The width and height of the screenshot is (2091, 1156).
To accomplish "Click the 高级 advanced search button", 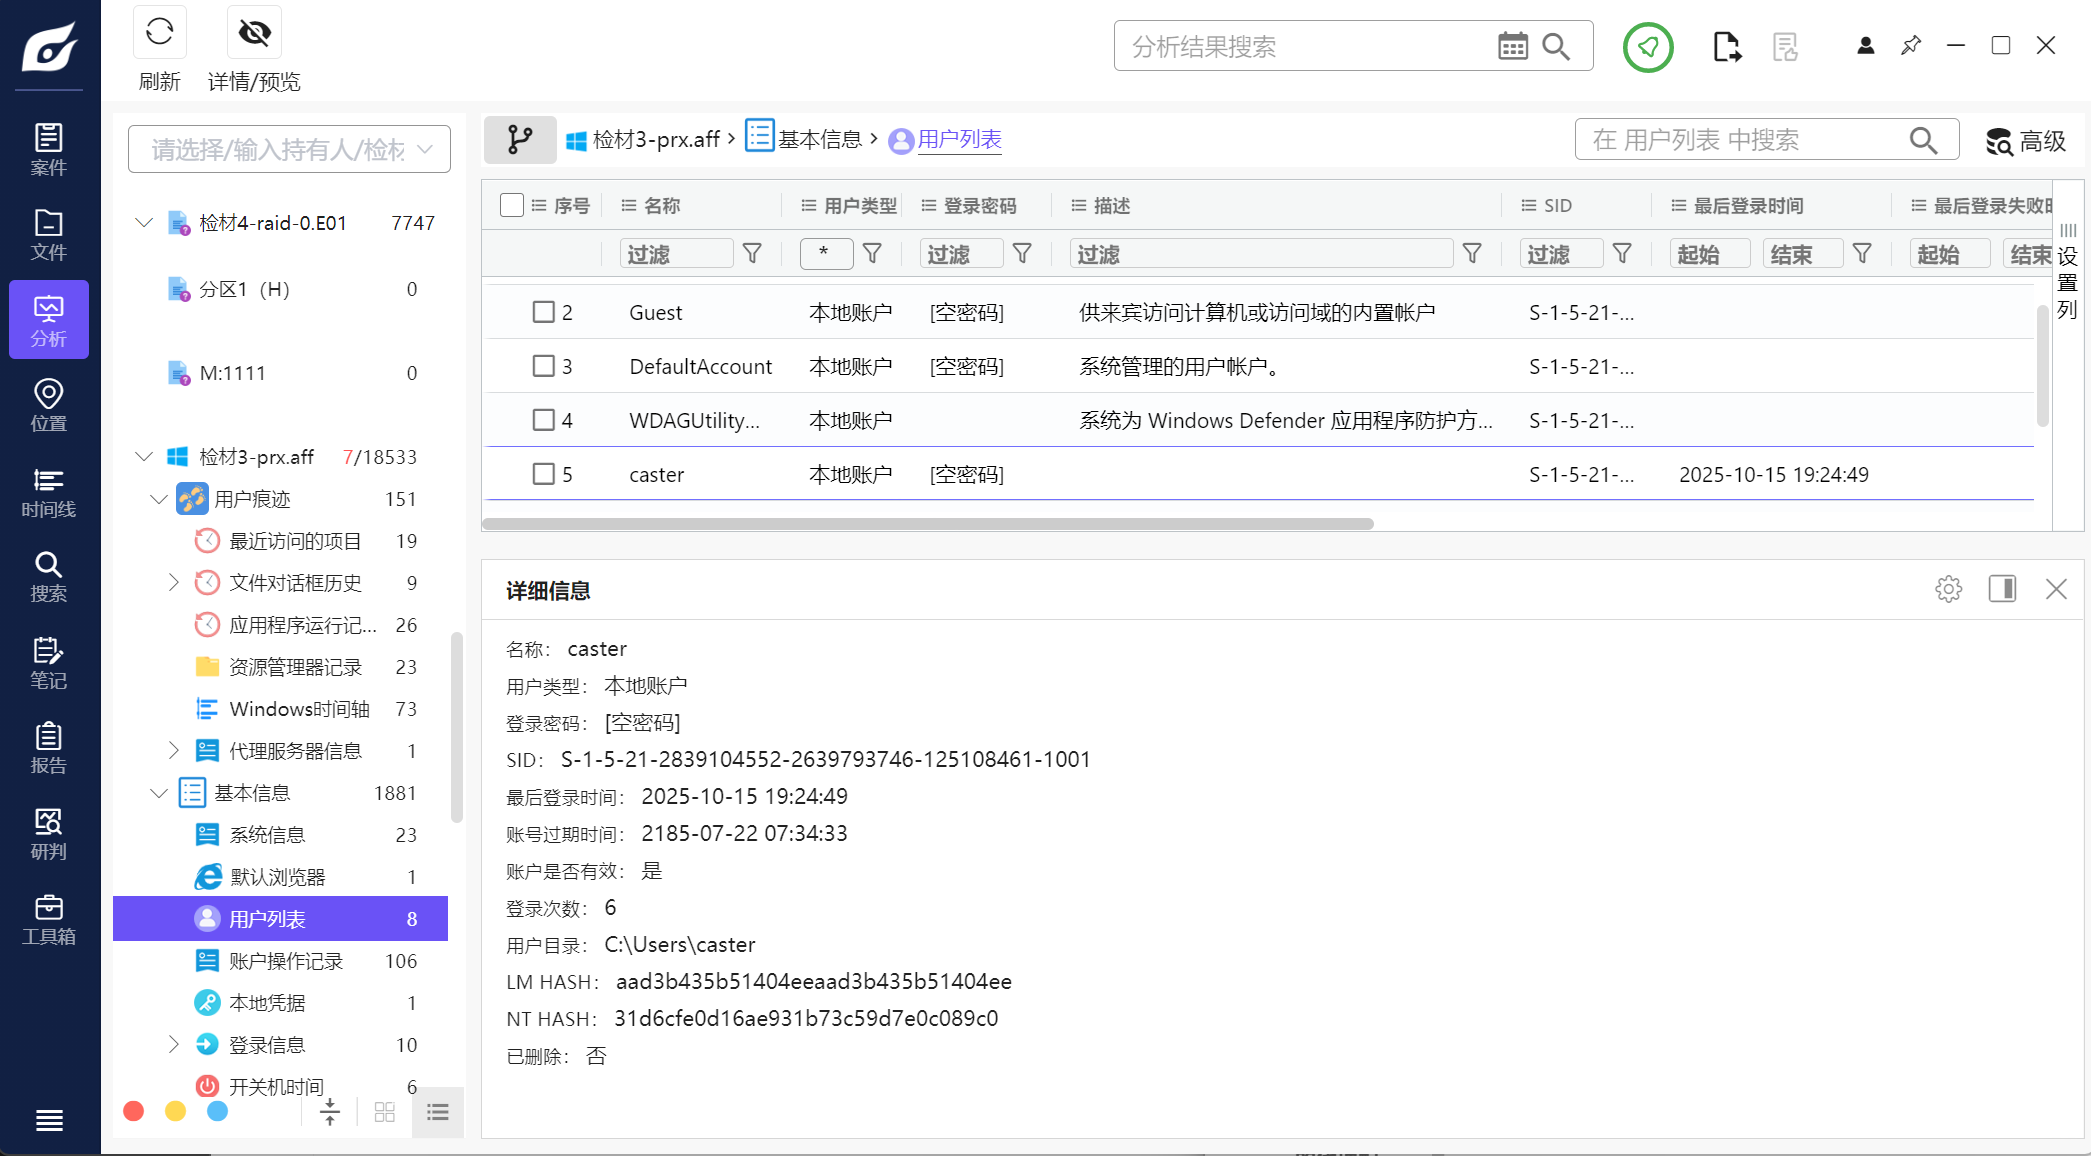I will point(2026,141).
